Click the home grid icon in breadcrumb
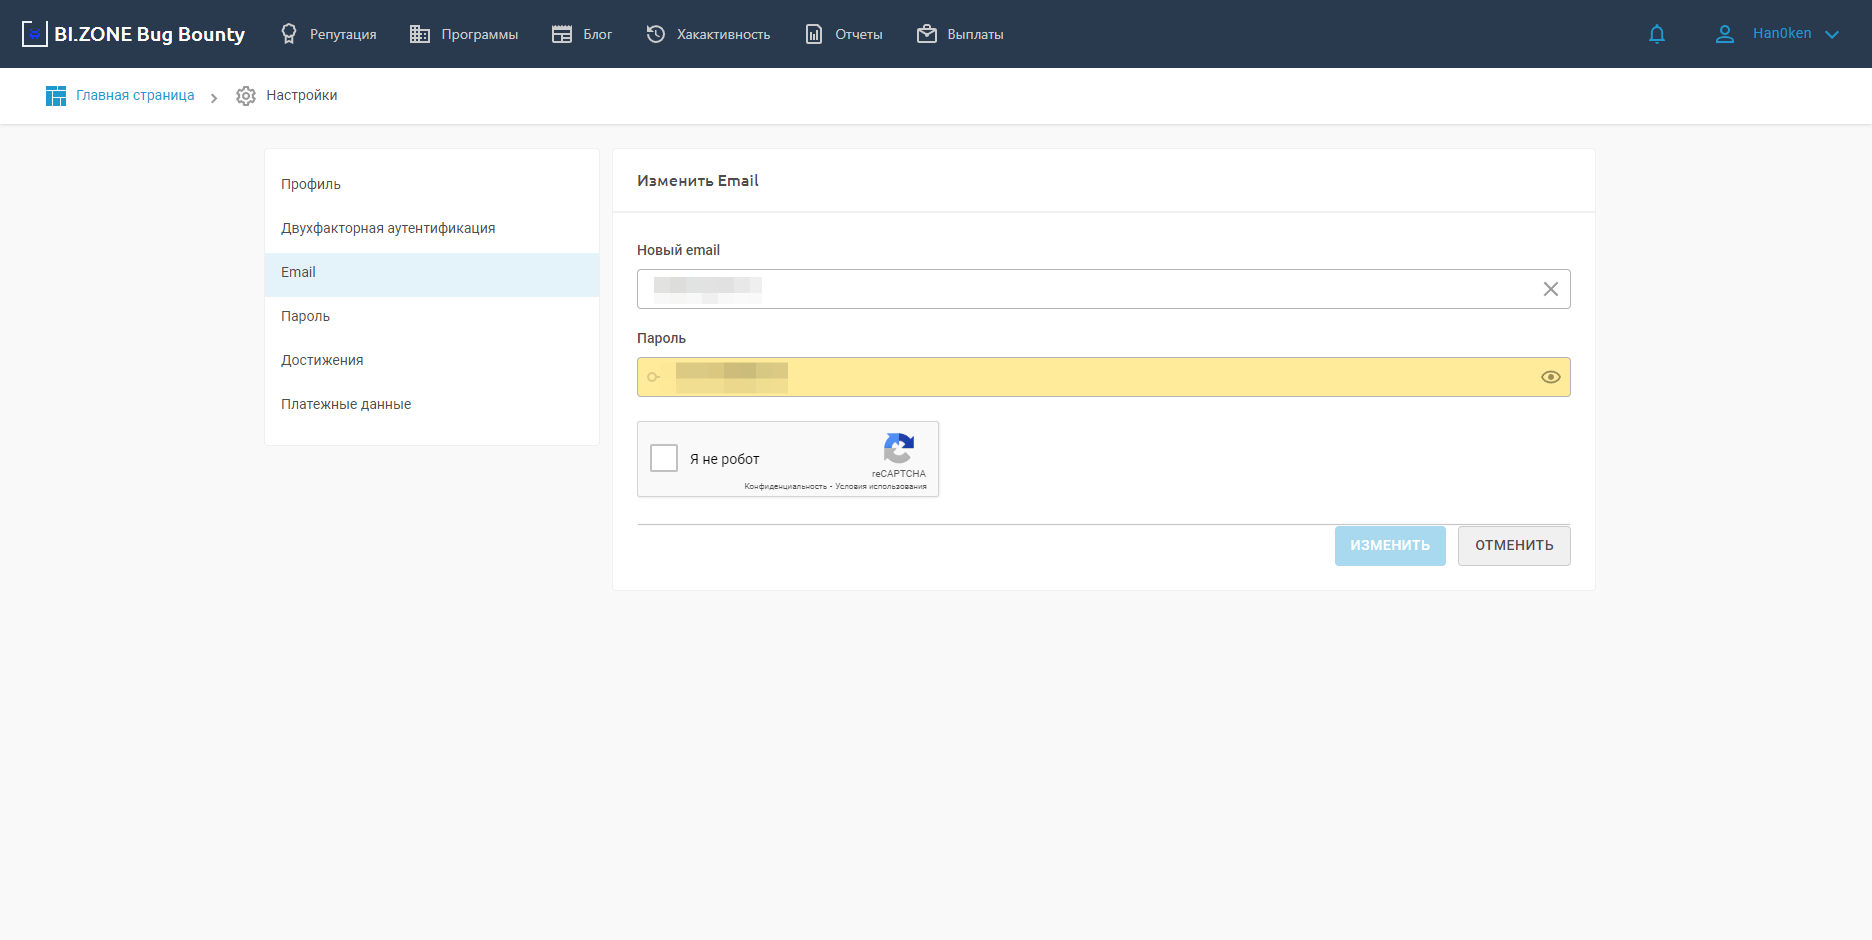This screenshot has height=940, width=1872. [x=56, y=96]
